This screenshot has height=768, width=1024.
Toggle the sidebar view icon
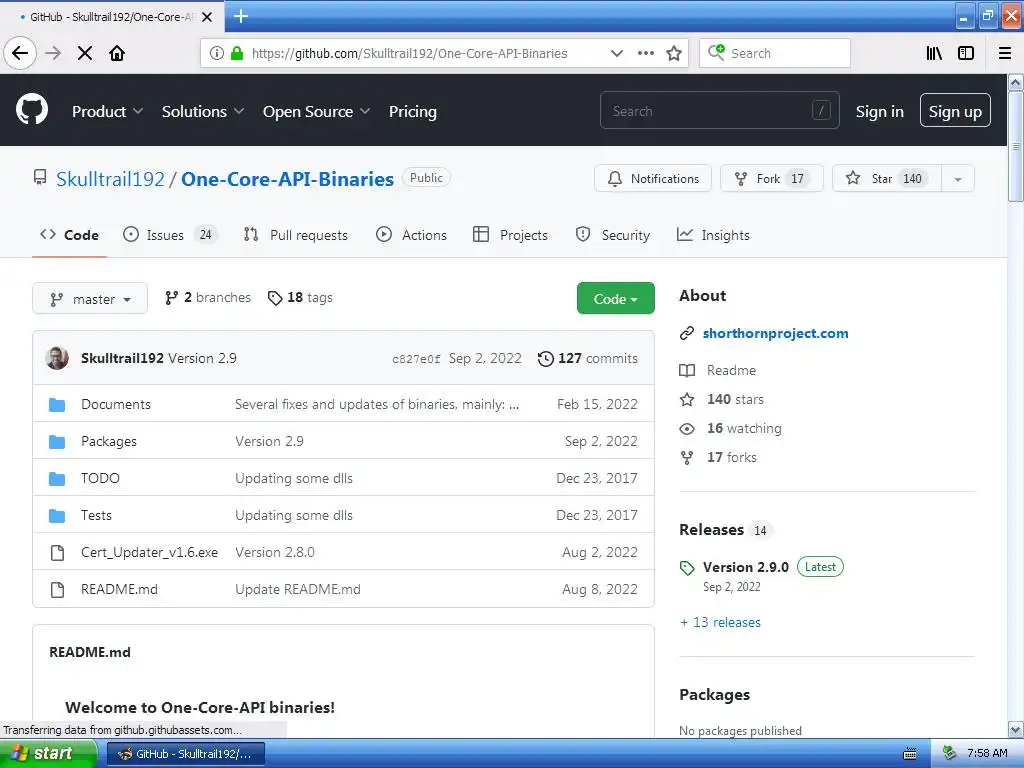pyautogui.click(x=966, y=54)
